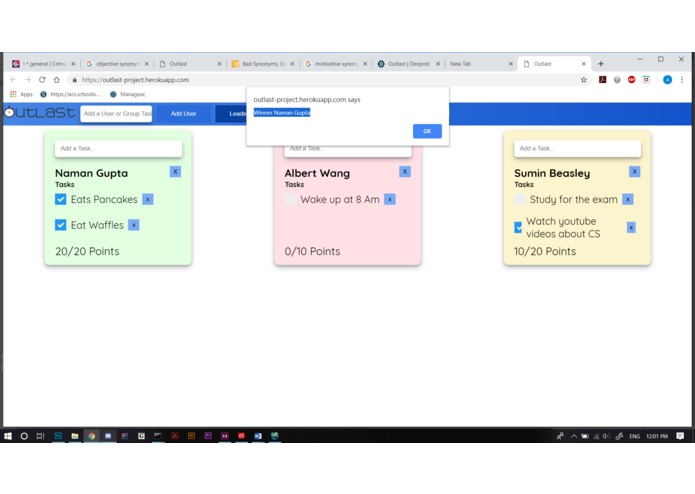The width and height of the screenshot is (695, 494).
Task: Click Add a Task field in Naman Gupta card
Action: coord(118,148)
